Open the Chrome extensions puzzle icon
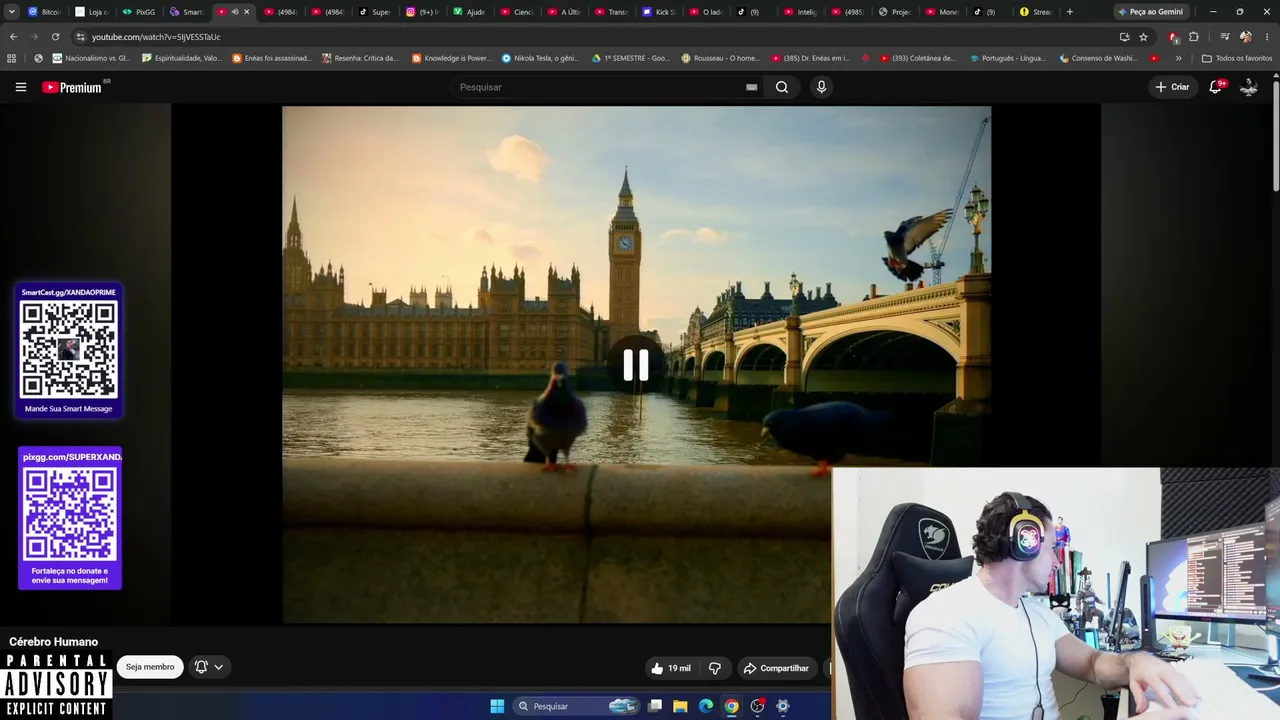Viewport: 1280px width, 720px height. [x=1194, y=37]
